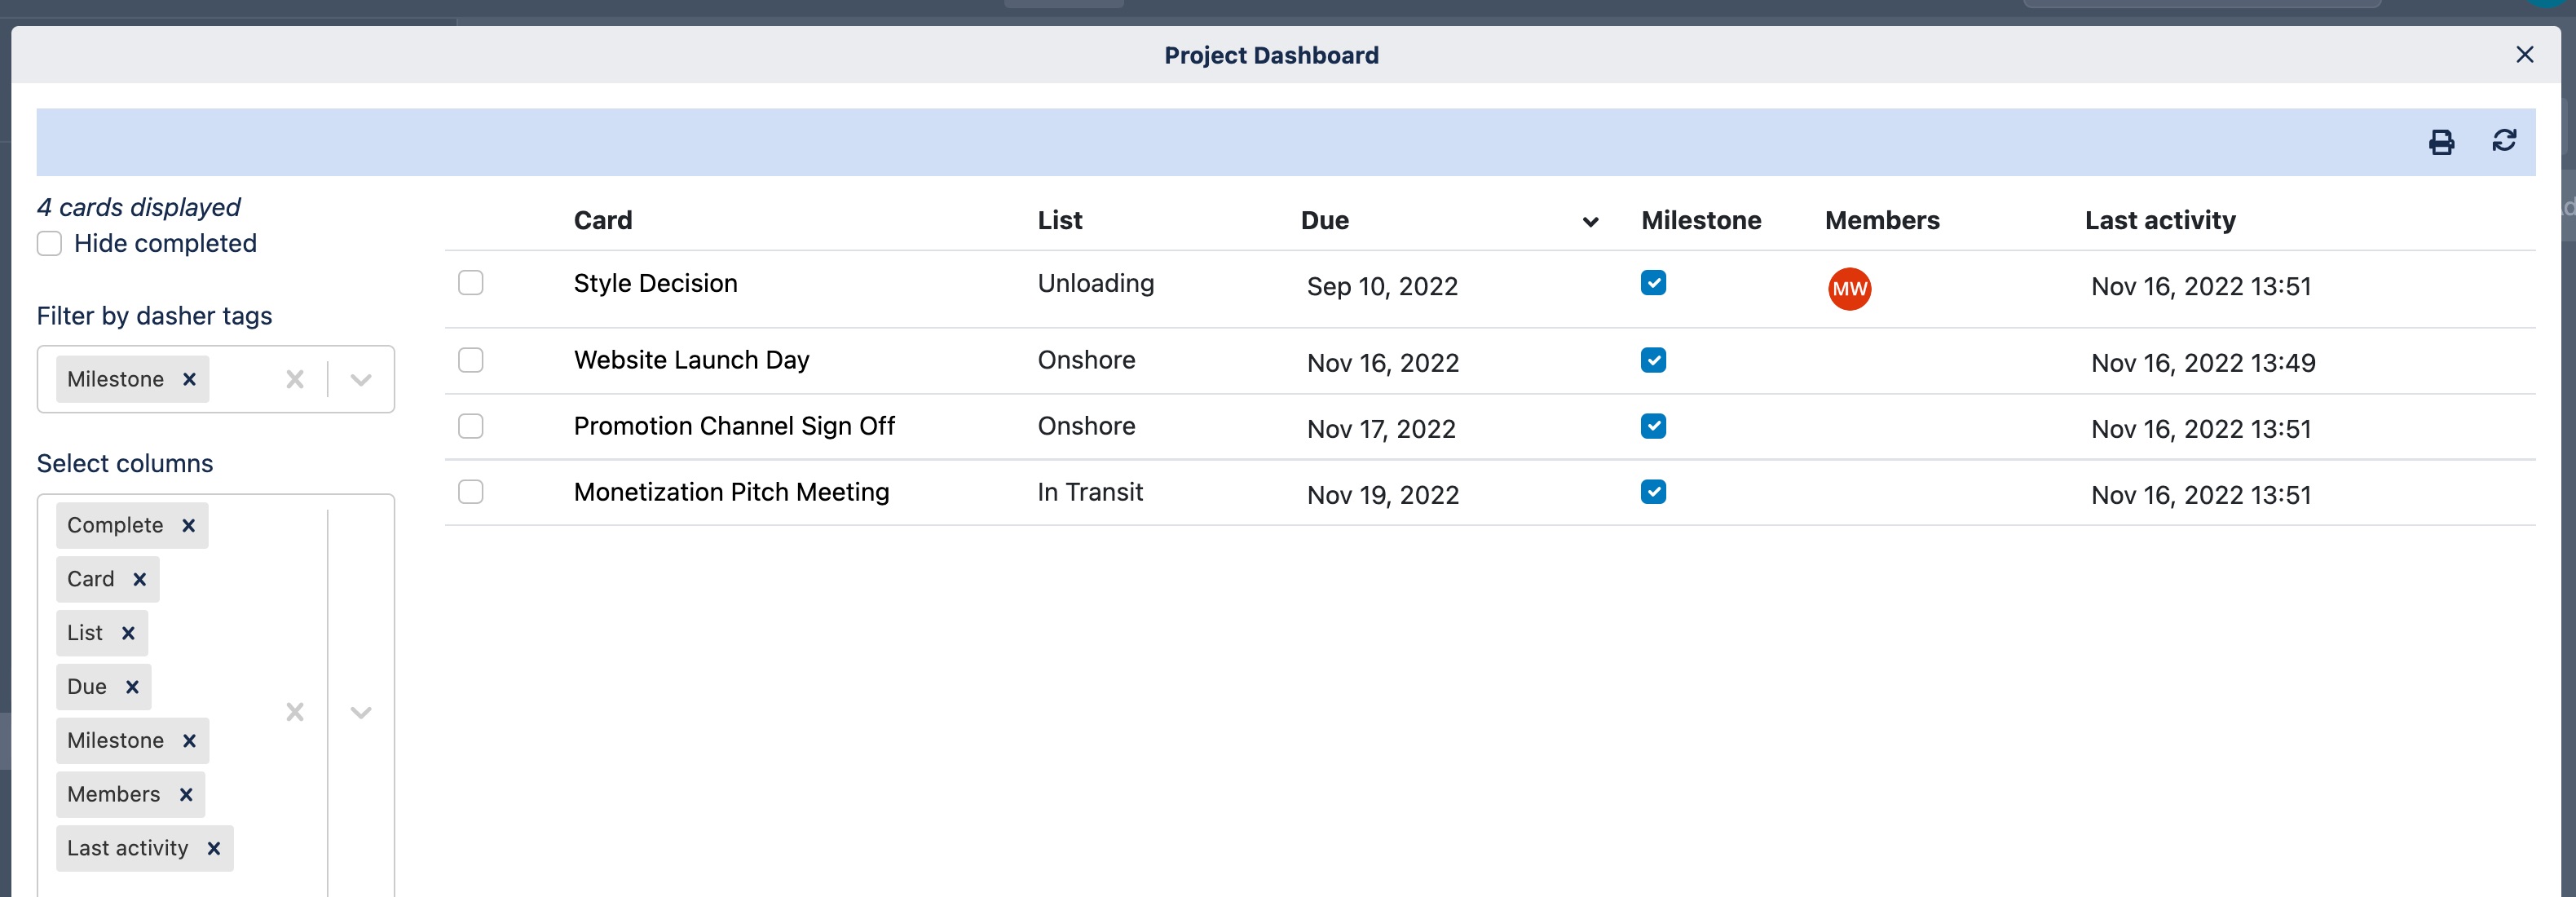Expand the Select columns dropdown
Viewport: 2576px width, 897px height.
[x=359, y=712]
